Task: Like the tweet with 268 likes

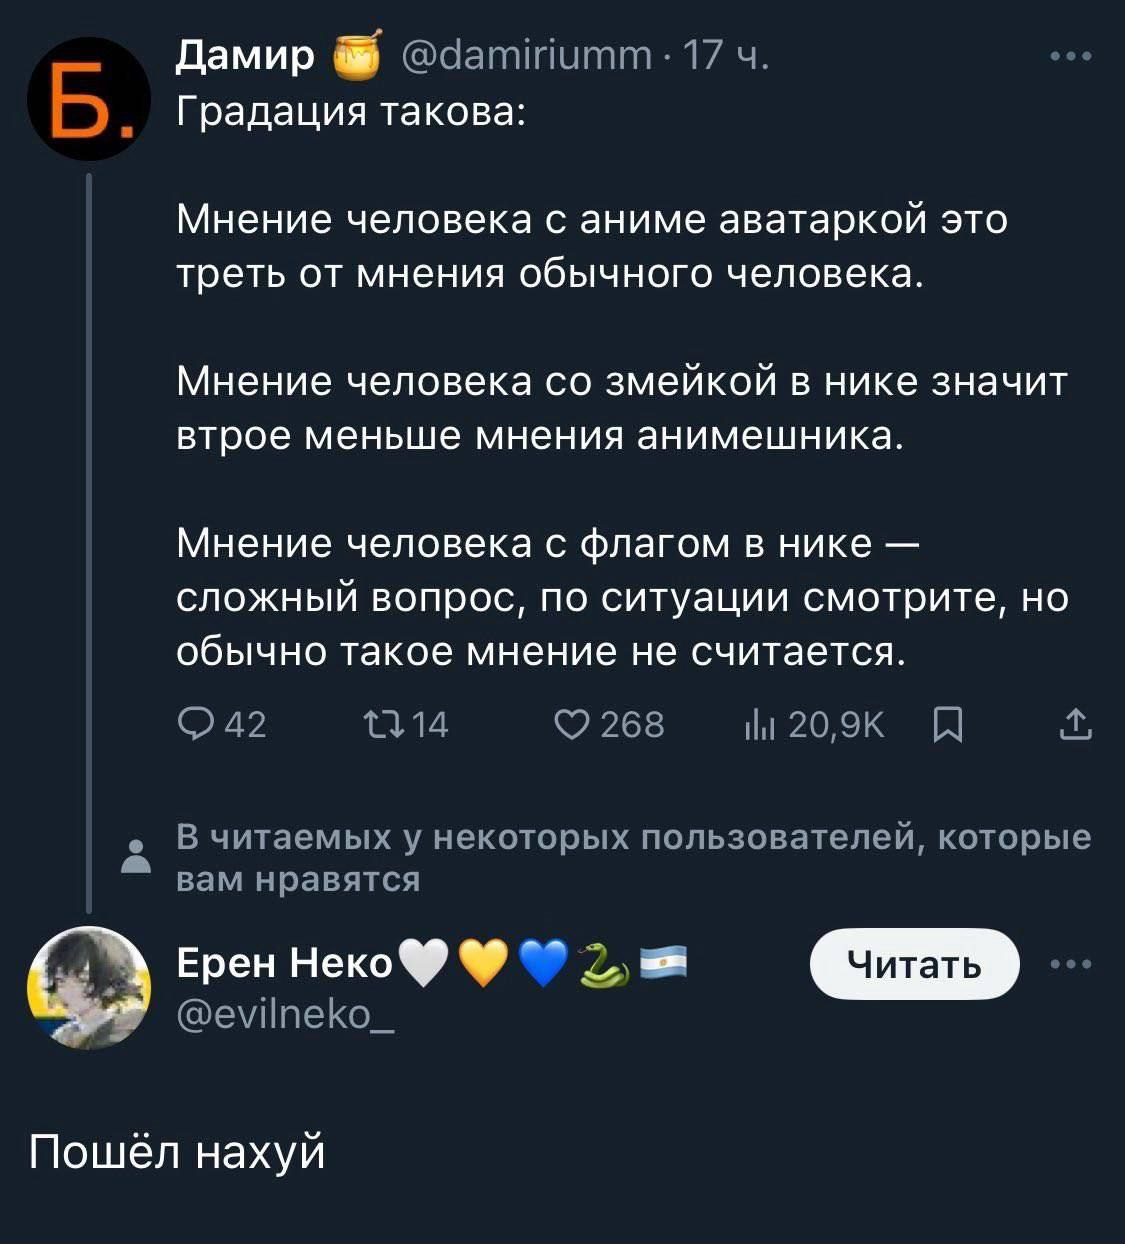Action: click(x=571, y=723)
